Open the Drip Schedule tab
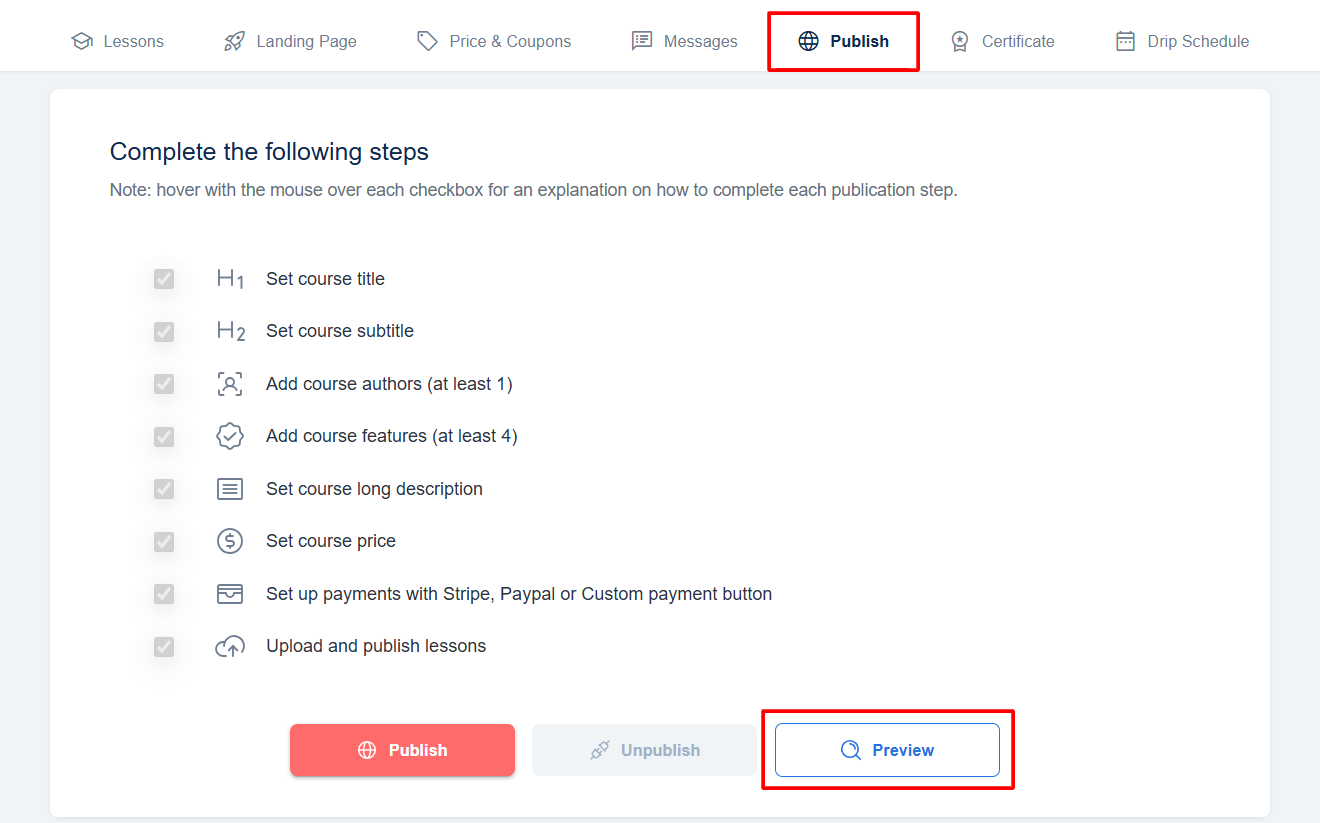Image resolution: width=1320 pixels, height=823 pixels. (x=1182, y=41)
